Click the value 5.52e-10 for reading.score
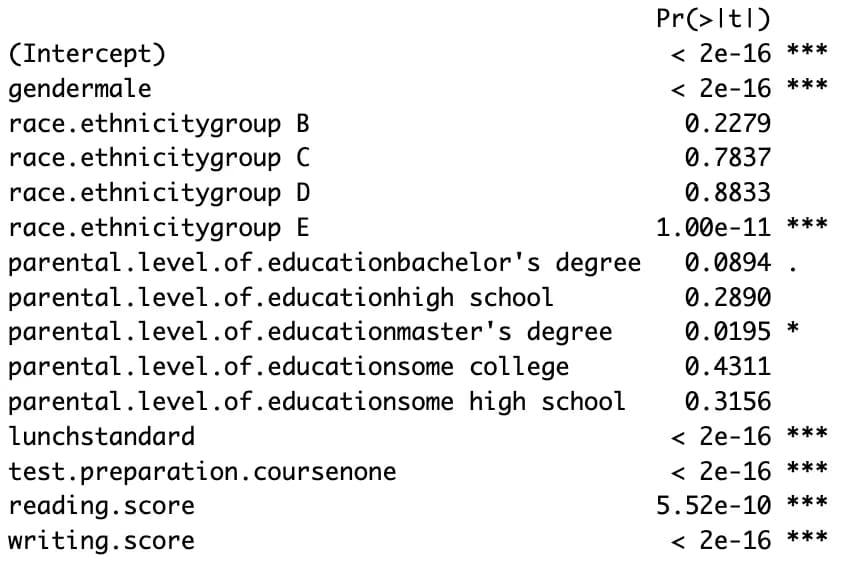The height and width of the screenshot is (568, 864). pos(713,506)
